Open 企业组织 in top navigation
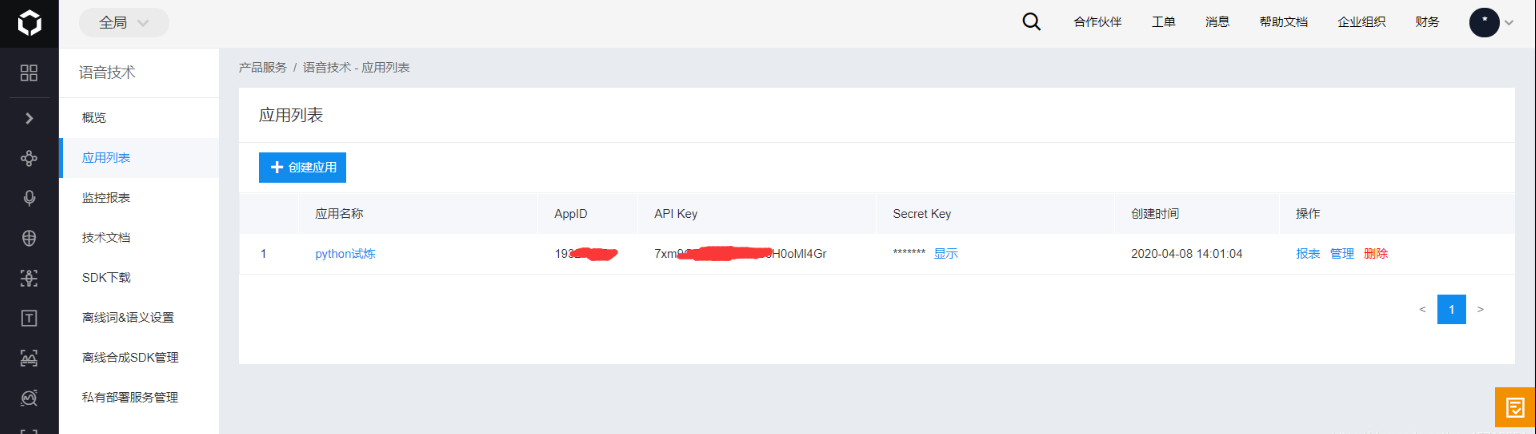Viewport: 1536px width, 434px height. pos(1361,22)
